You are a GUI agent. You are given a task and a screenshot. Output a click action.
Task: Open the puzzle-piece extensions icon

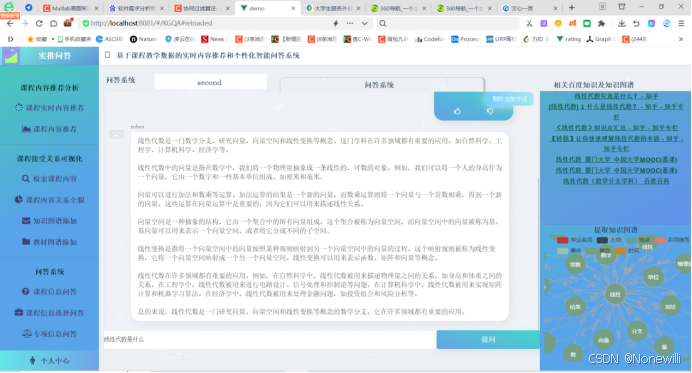(601, 23)
